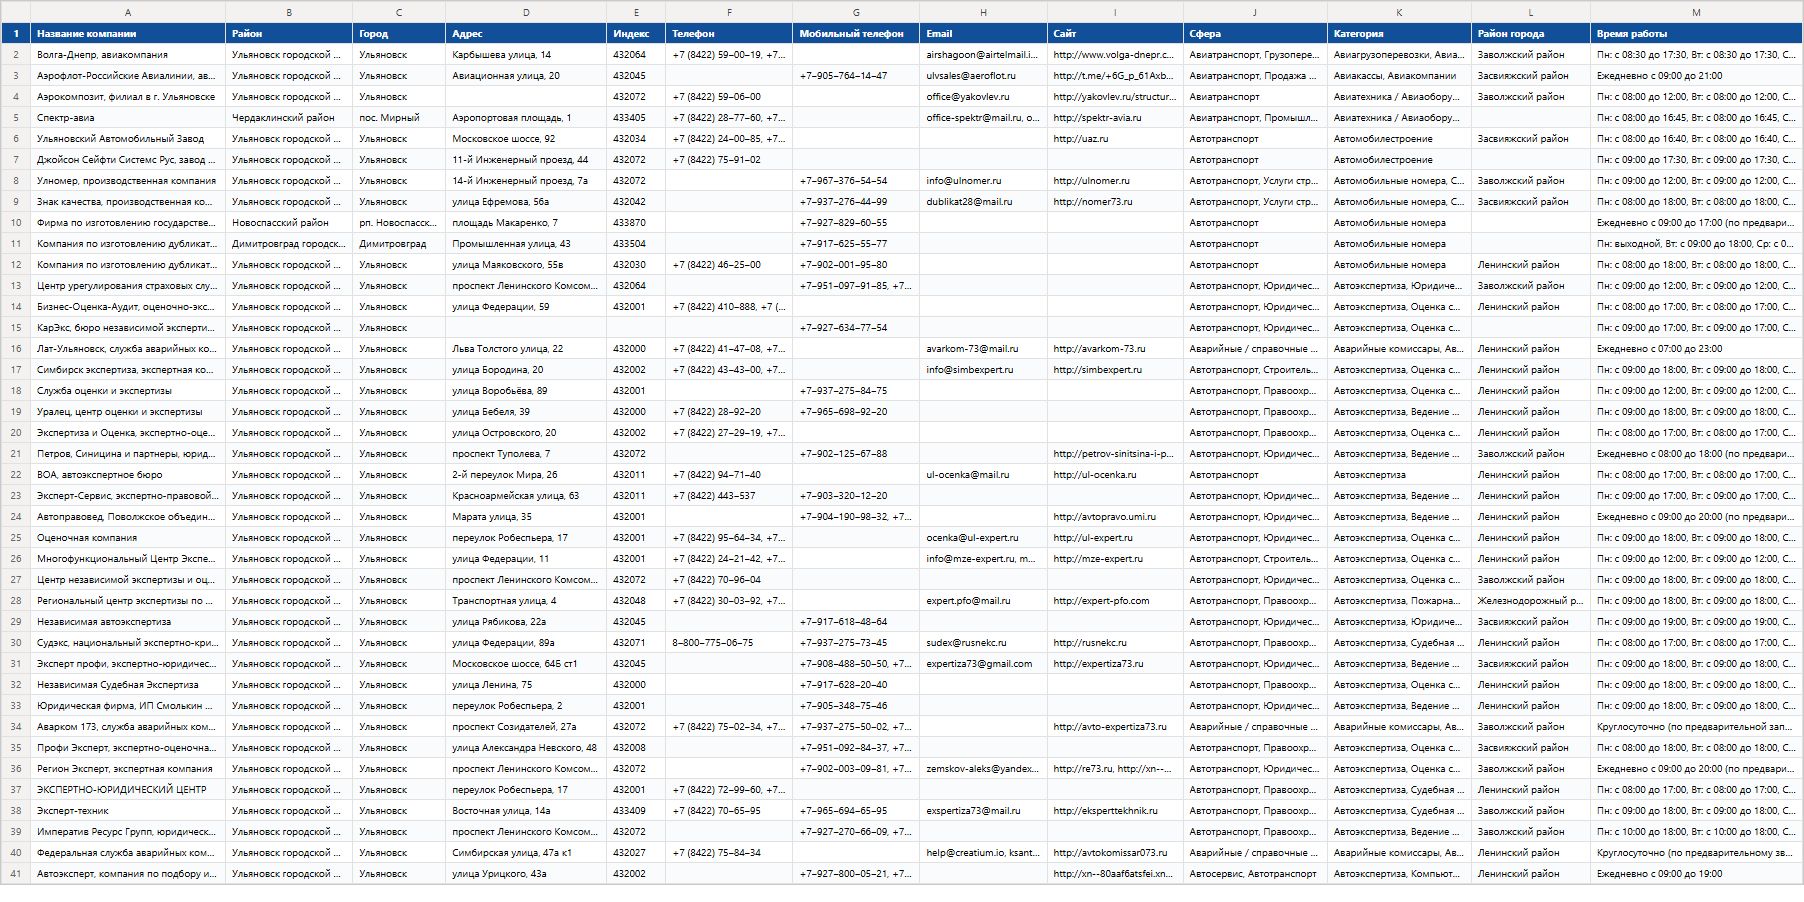Click the address "Московское шоссе, 92"
Image resolution: width=1804 pixels, height=902 pixels.
click(x=526, y=139)
